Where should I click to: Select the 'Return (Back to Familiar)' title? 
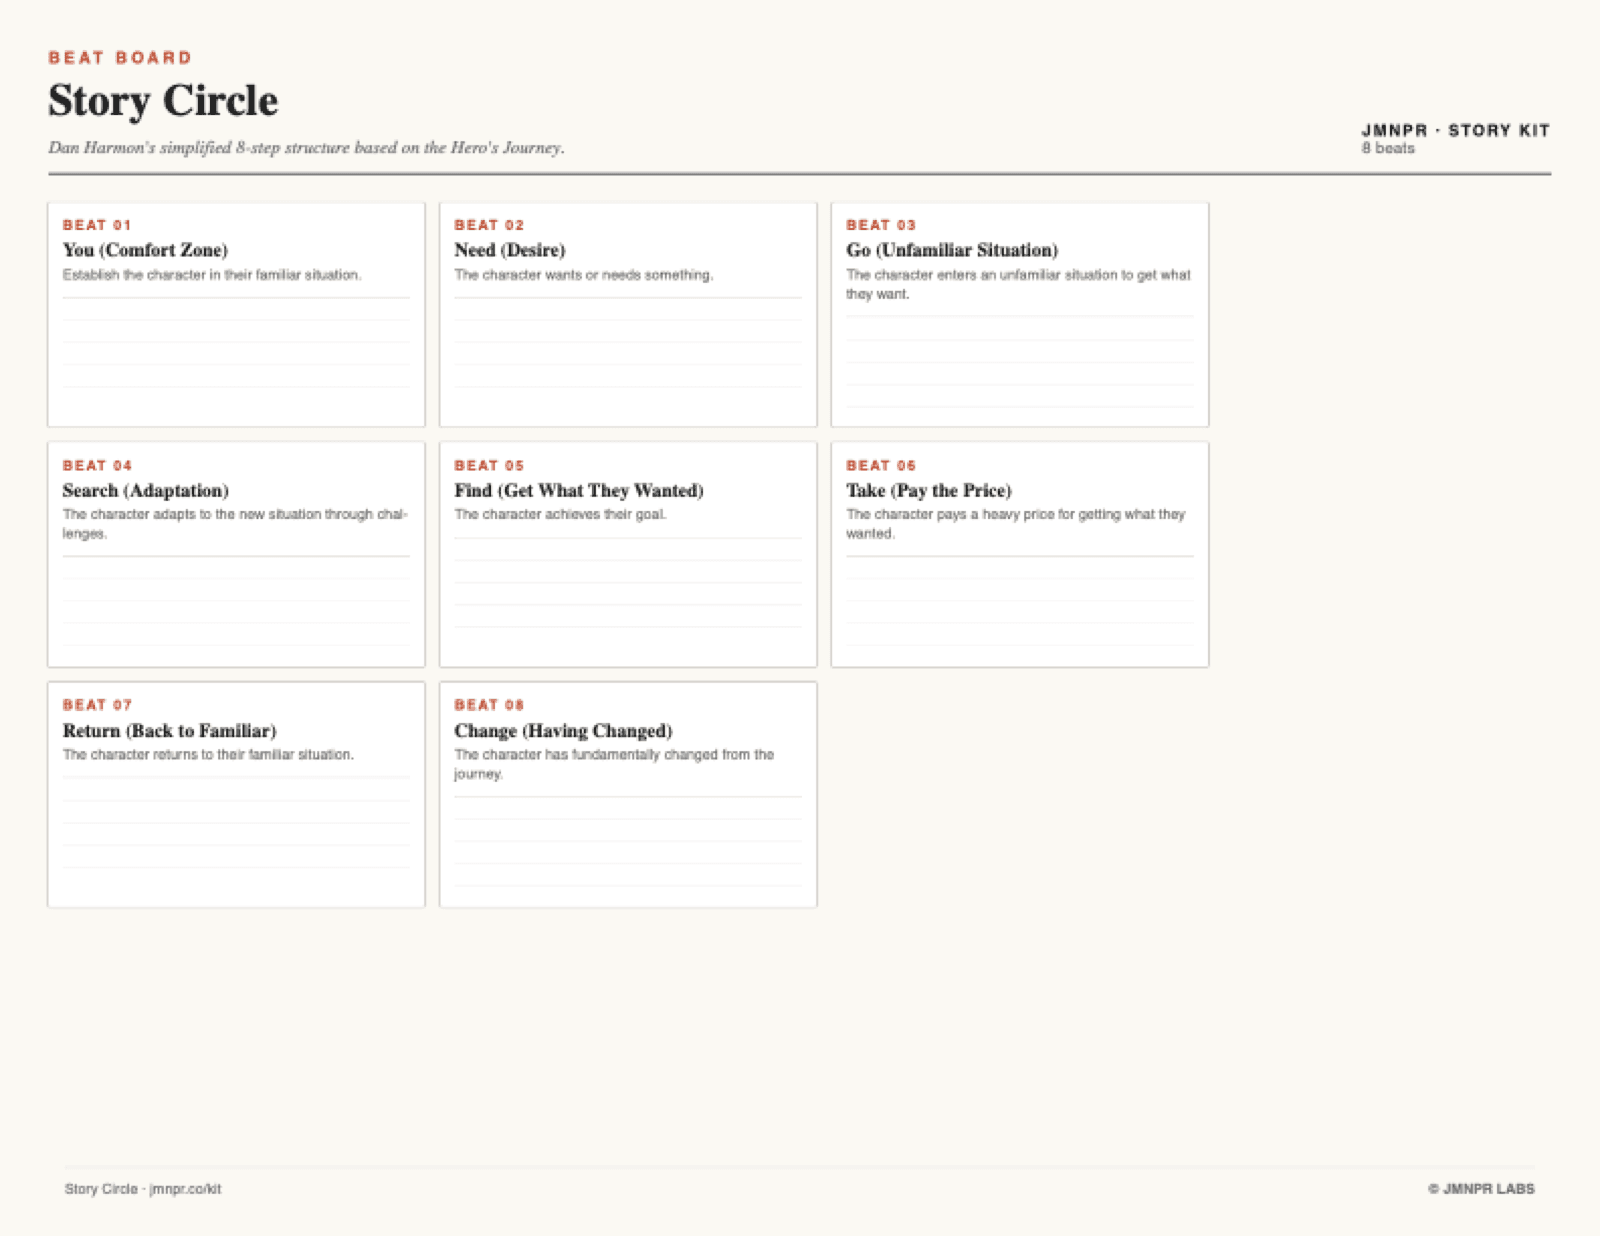tap(169, 731)
